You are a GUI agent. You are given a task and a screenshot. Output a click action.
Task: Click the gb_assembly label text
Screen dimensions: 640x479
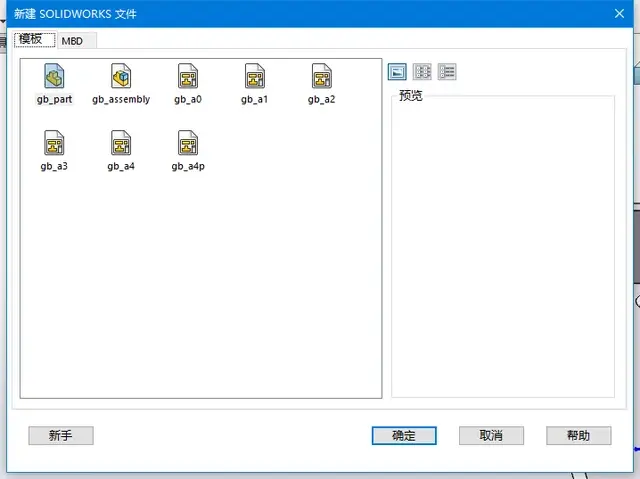click(121, 99)
